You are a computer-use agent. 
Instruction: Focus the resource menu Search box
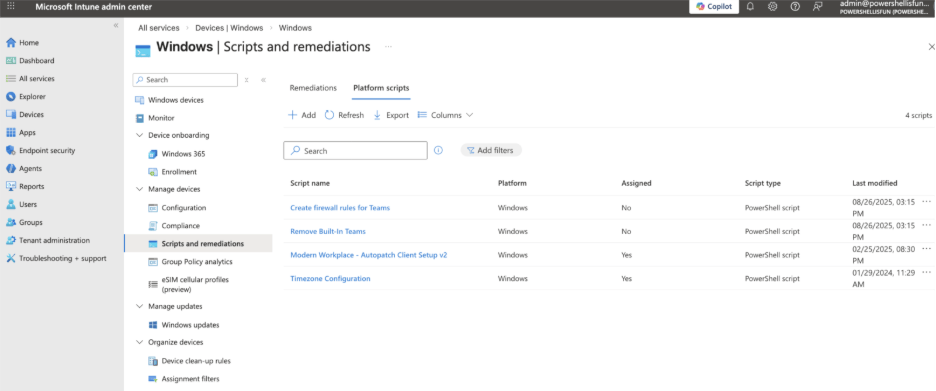coord(185,79)
